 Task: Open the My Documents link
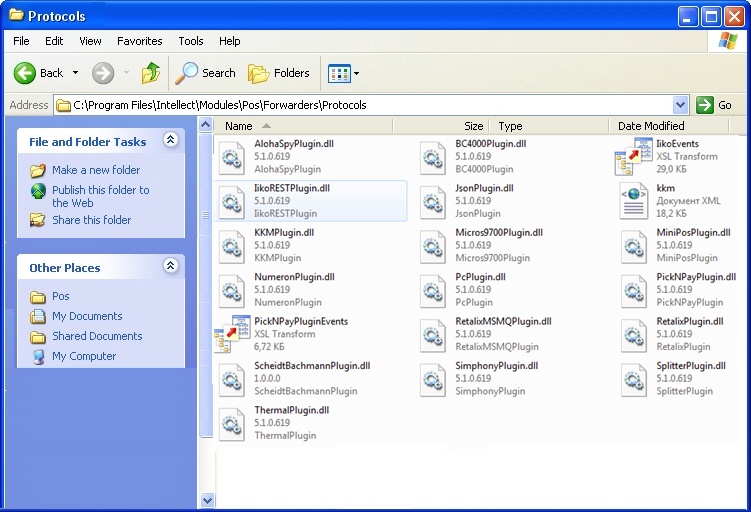[87, 316]
